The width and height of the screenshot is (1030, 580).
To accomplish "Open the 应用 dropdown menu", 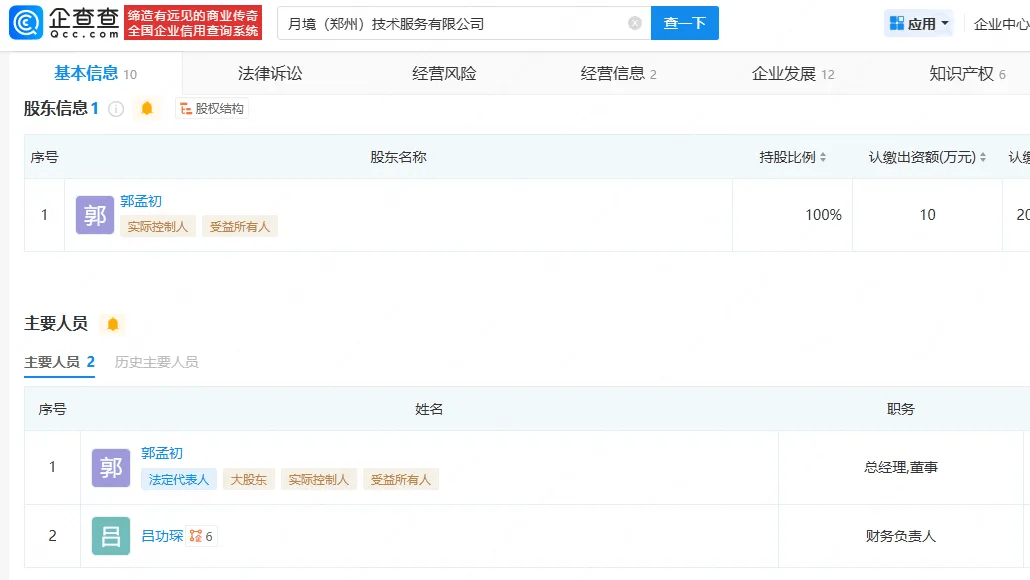I will coord(919,23).
